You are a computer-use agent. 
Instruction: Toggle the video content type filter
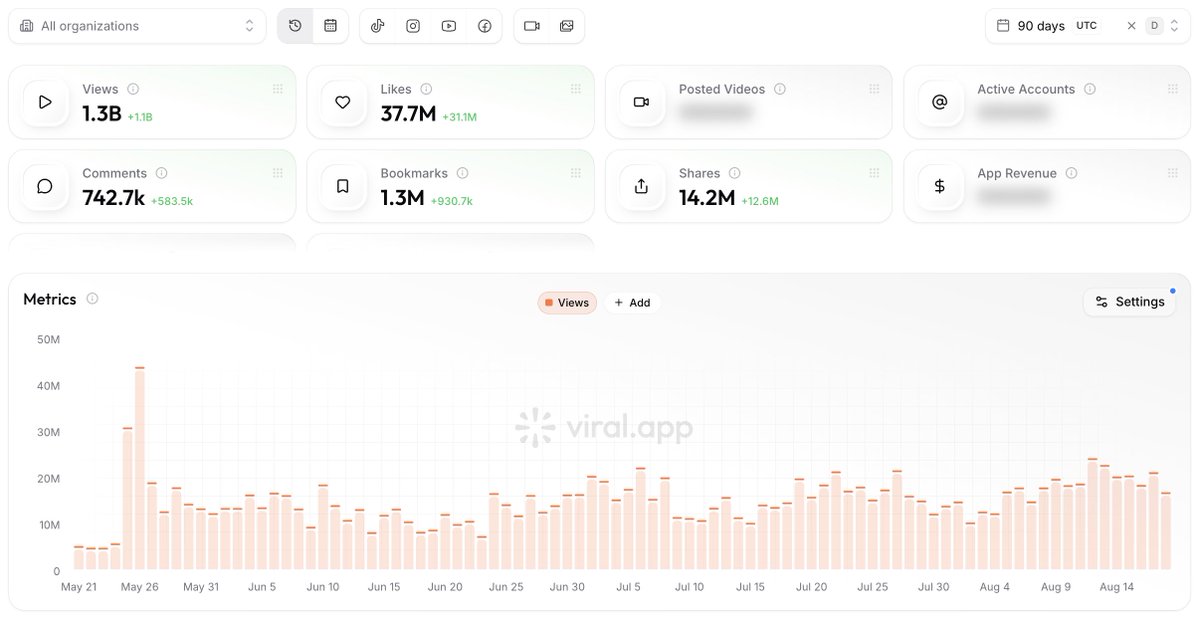point(531,26)
